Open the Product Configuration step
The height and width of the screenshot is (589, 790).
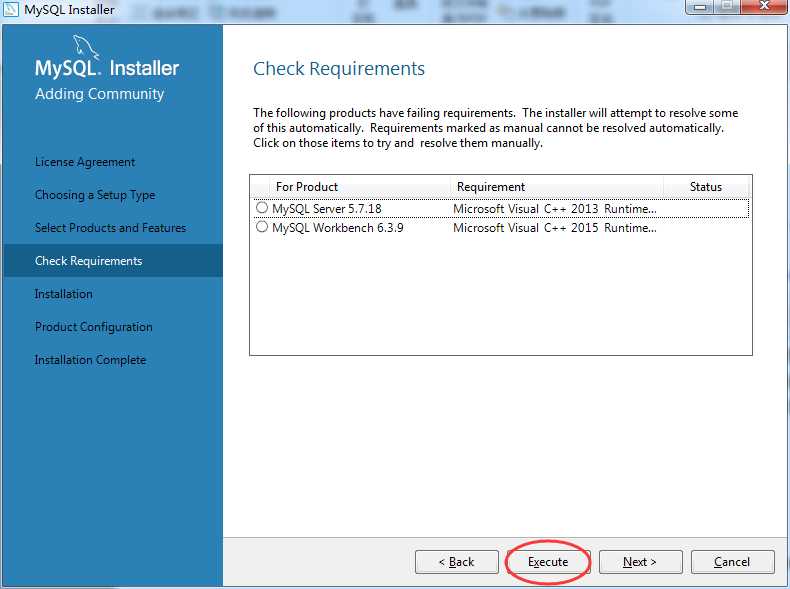[93, 327]
